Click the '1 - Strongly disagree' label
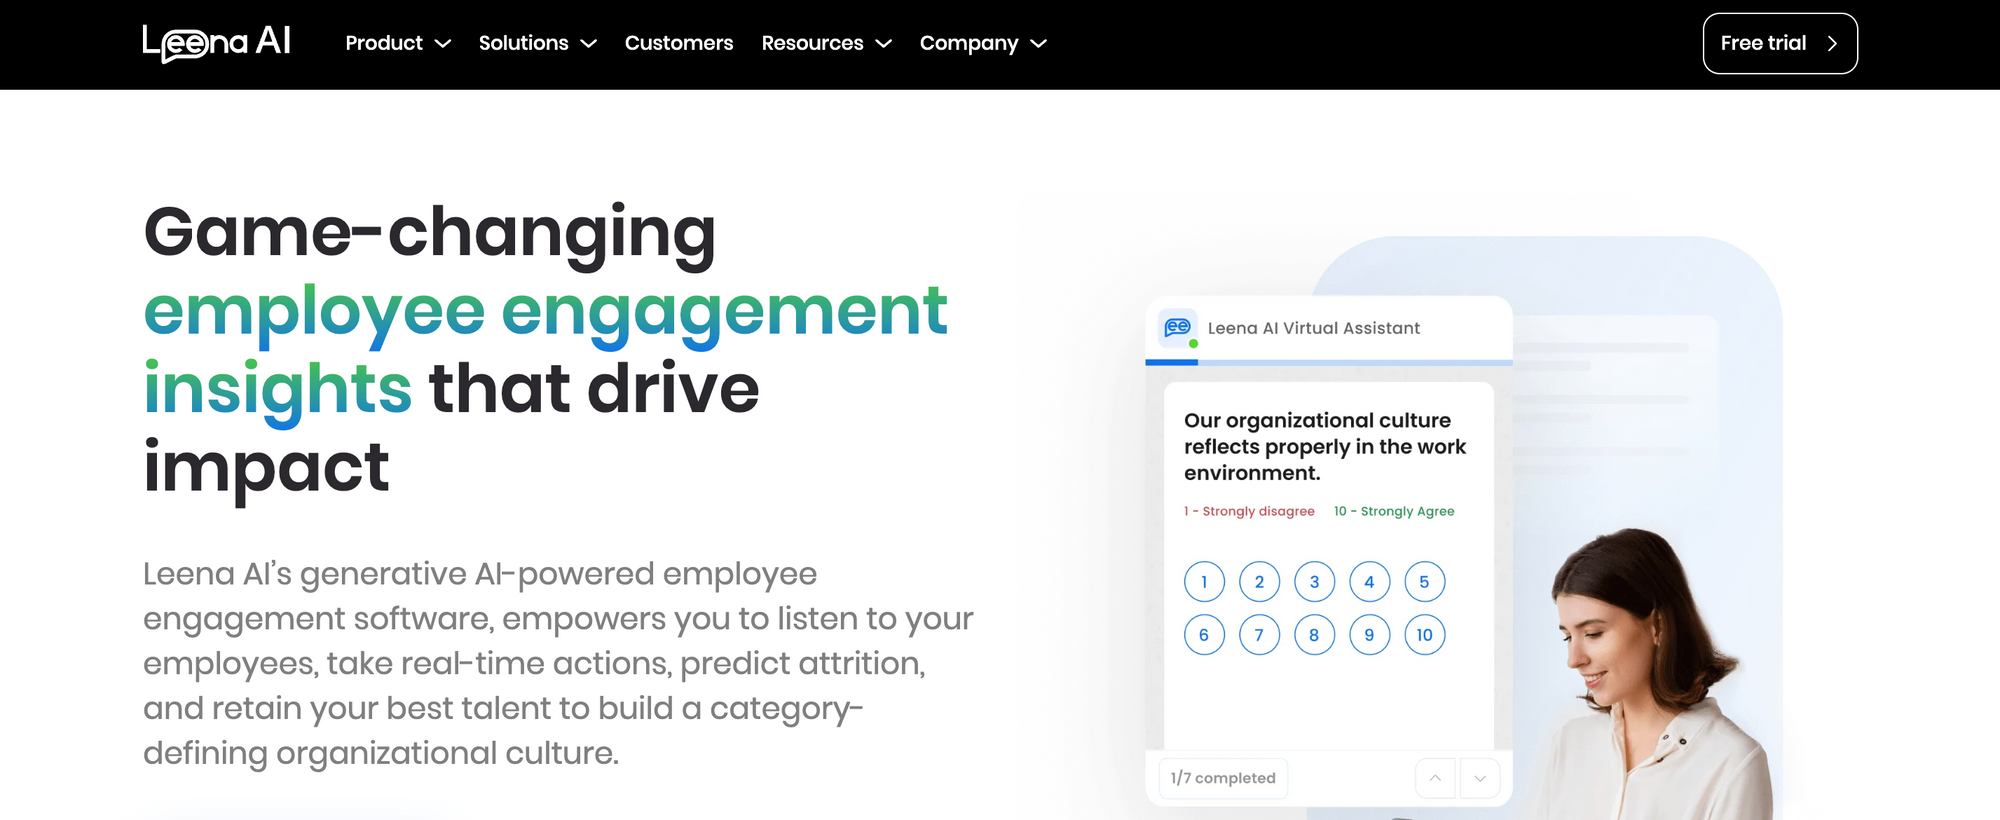Image resolution: width=2000 pixels, height=820 pixels. click(x=1249, y=511)
